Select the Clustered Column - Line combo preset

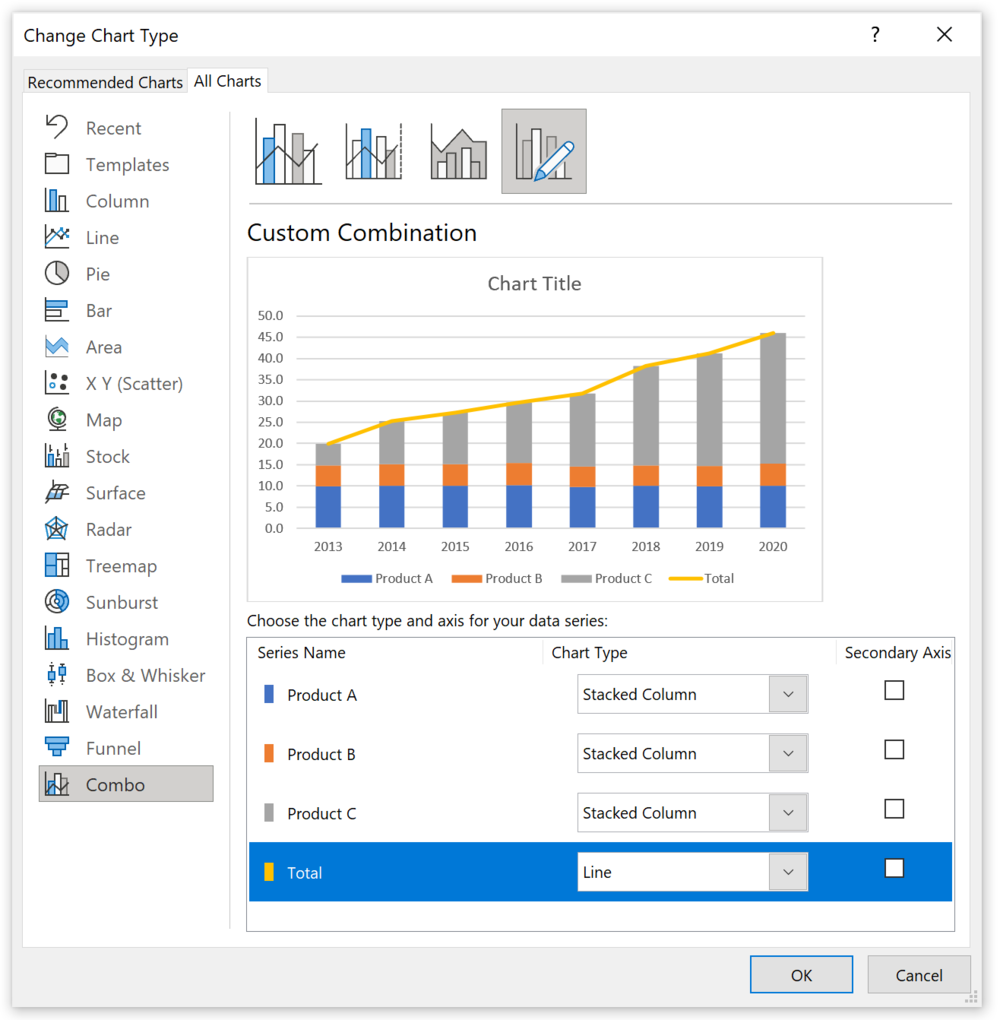(288, 148)
